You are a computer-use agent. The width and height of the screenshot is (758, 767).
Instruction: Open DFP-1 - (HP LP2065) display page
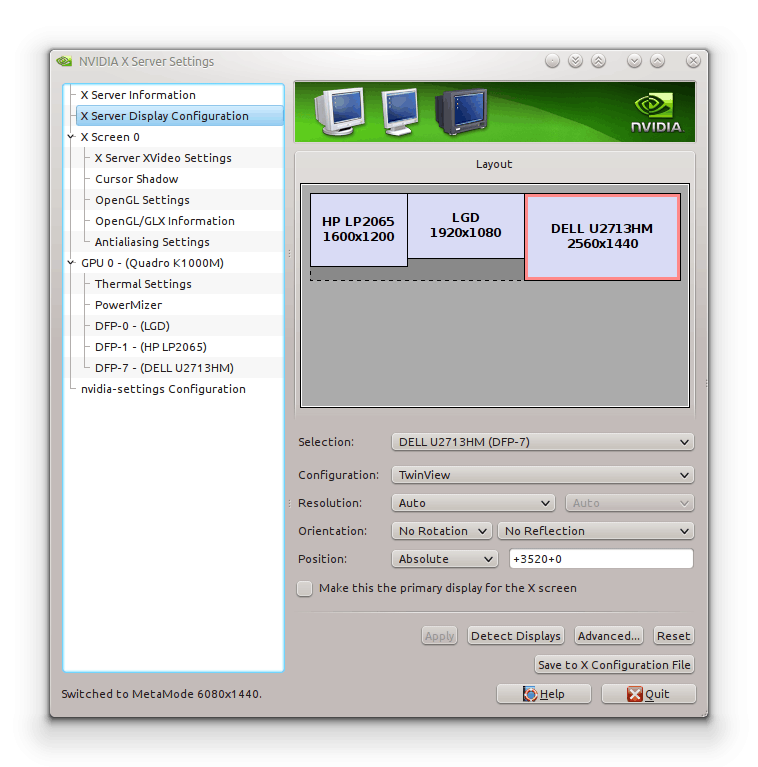click(x=151, y=347)
